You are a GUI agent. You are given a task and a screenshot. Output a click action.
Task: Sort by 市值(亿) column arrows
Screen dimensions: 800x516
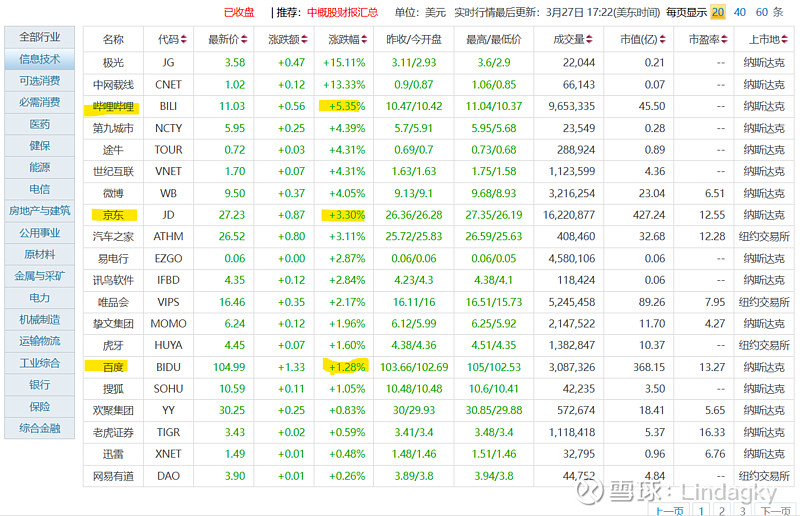(662, 39)
